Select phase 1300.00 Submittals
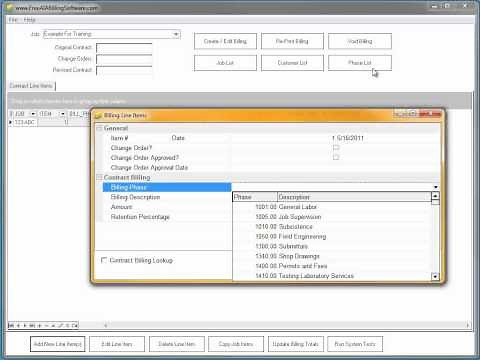Screen dimensions: 480x360 coord(332,246)
